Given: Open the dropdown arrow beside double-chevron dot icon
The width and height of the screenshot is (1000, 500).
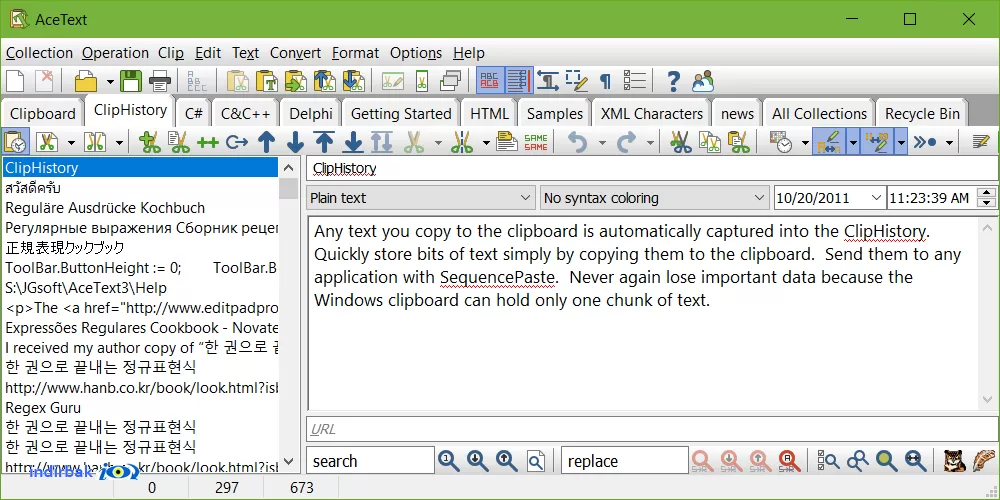Looking at the screenshot, I should click(x=949, y=142).
